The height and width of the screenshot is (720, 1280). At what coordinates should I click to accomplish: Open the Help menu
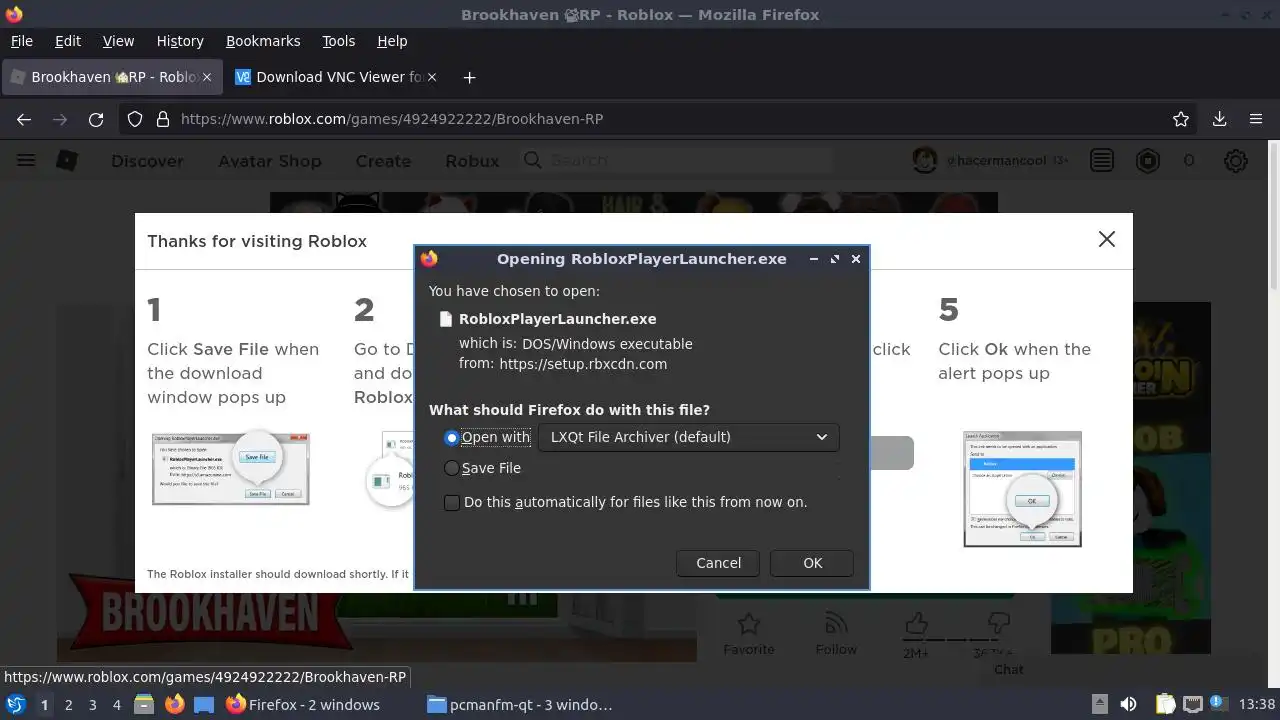392,41
